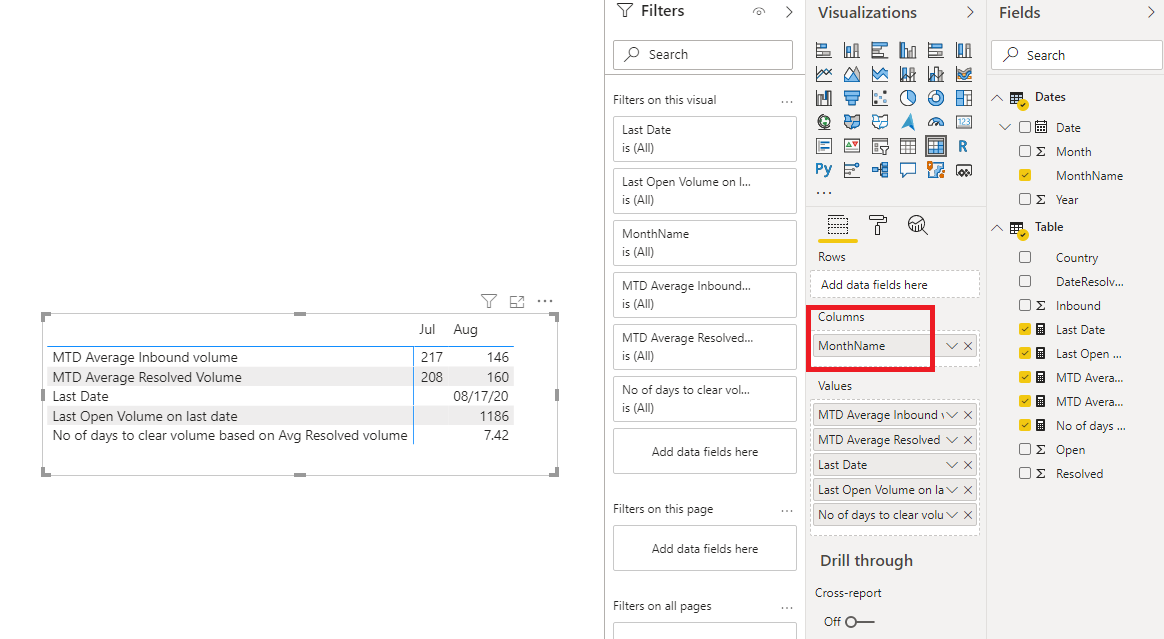Uncheck the Last Date measure checkbox

(x=1025, y=330)
